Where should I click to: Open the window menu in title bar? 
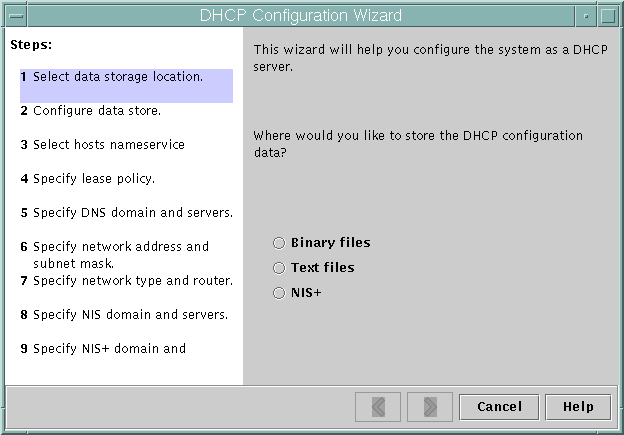point(14,15)
